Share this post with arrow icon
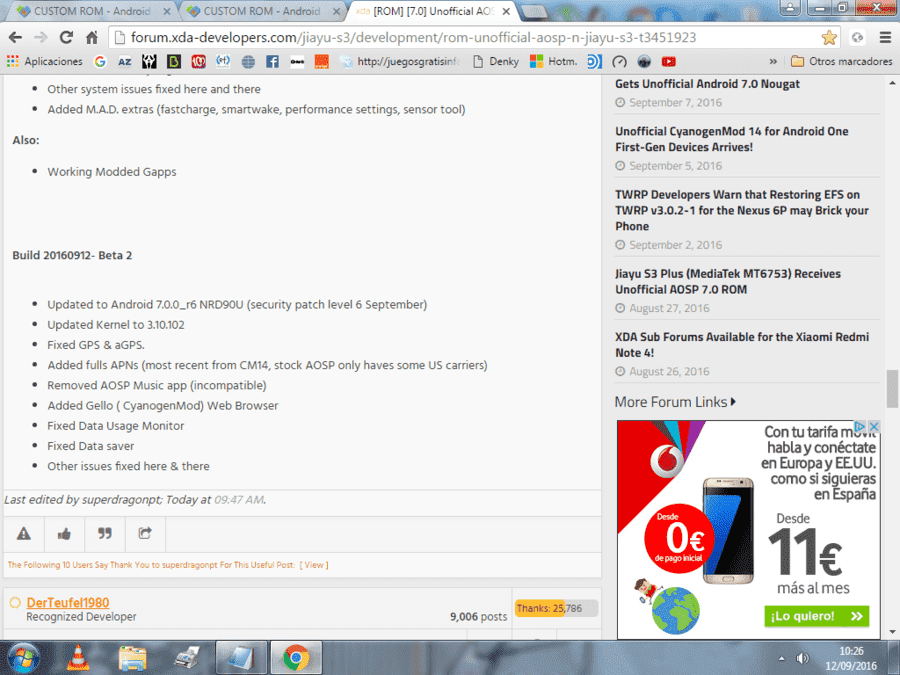The height and width of the screenshot is (675, 900). point(145,534)
